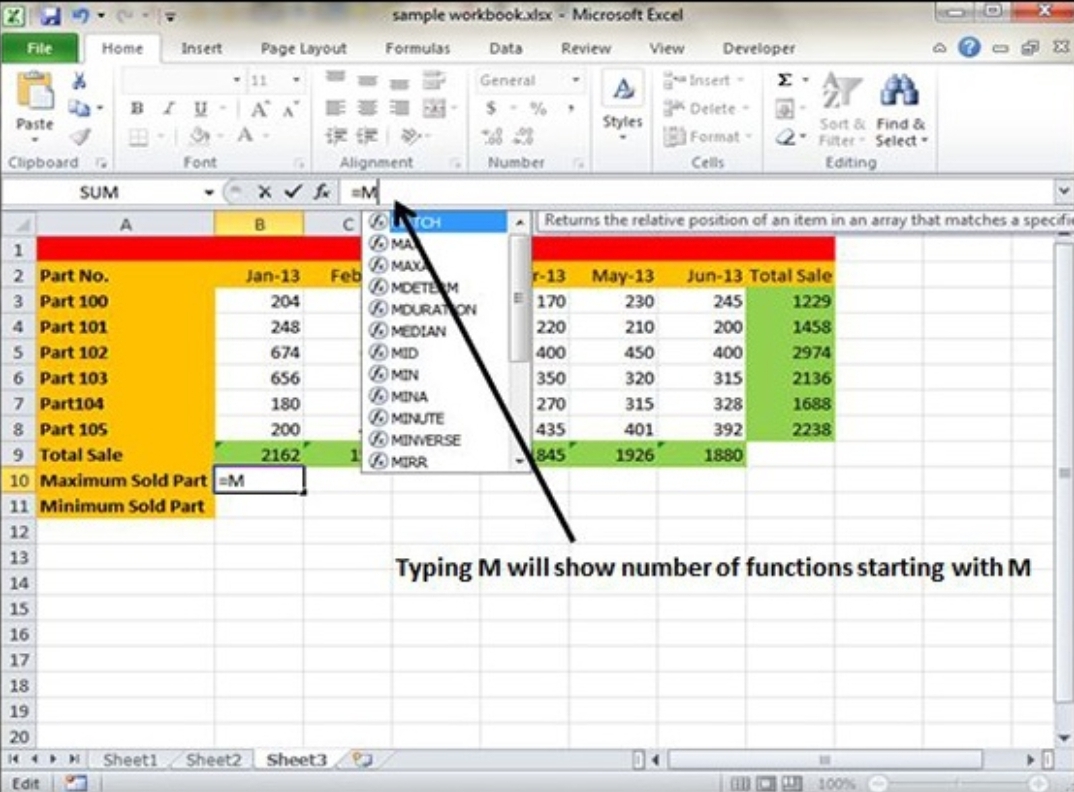Apply Percent Style format
Viewport: 1074px width, 792px height.
pyautogui.click(x=538, y=108)
